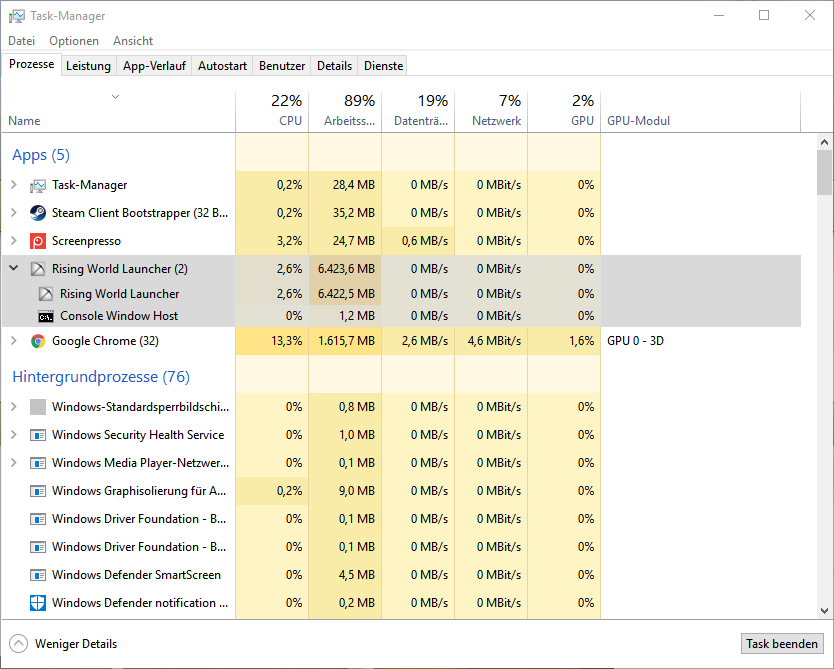
Task: Sort processes by CPU column header
Action: 272,111
